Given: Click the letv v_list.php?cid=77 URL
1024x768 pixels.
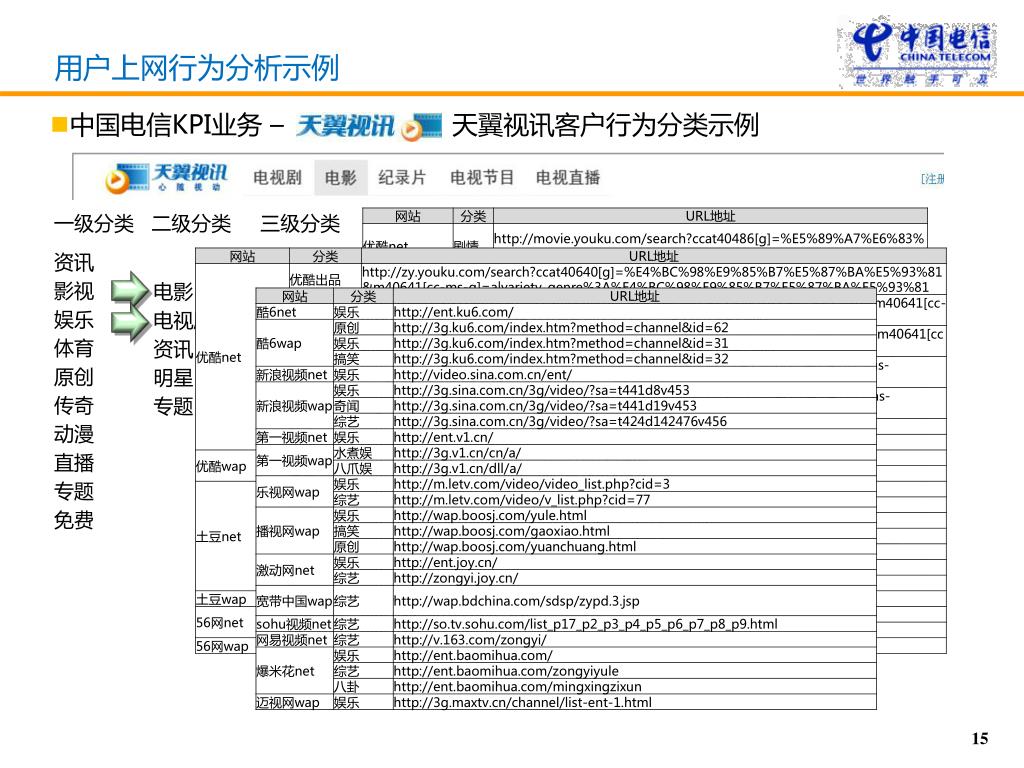Looking at the screenshot, I should [x=522, y=500].
